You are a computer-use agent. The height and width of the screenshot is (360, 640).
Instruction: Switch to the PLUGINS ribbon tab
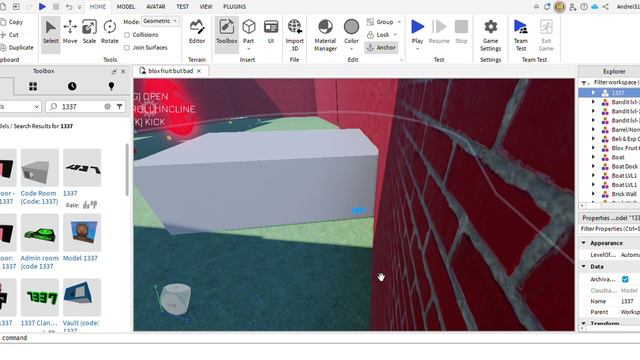pos(234,7)
